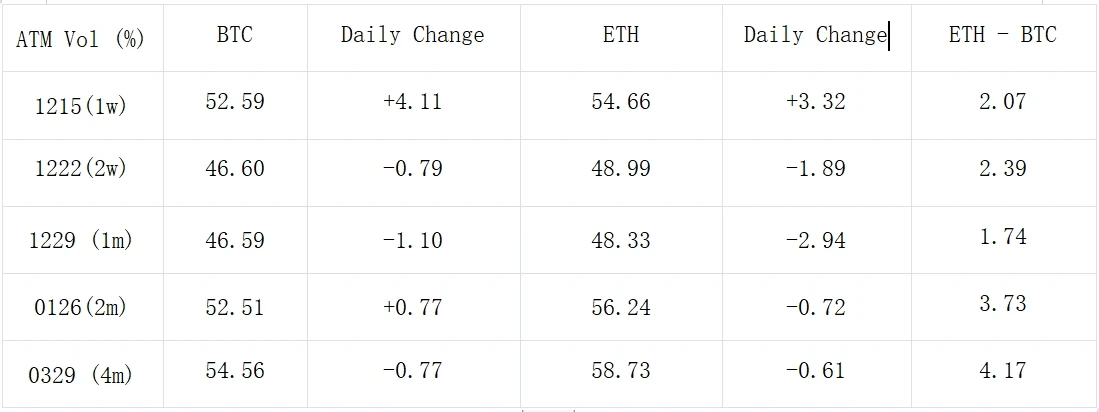The height and width of the screenshot is (412, 1099).
Task: Select the 1229 (1m) row label
Action: point(82,241)
